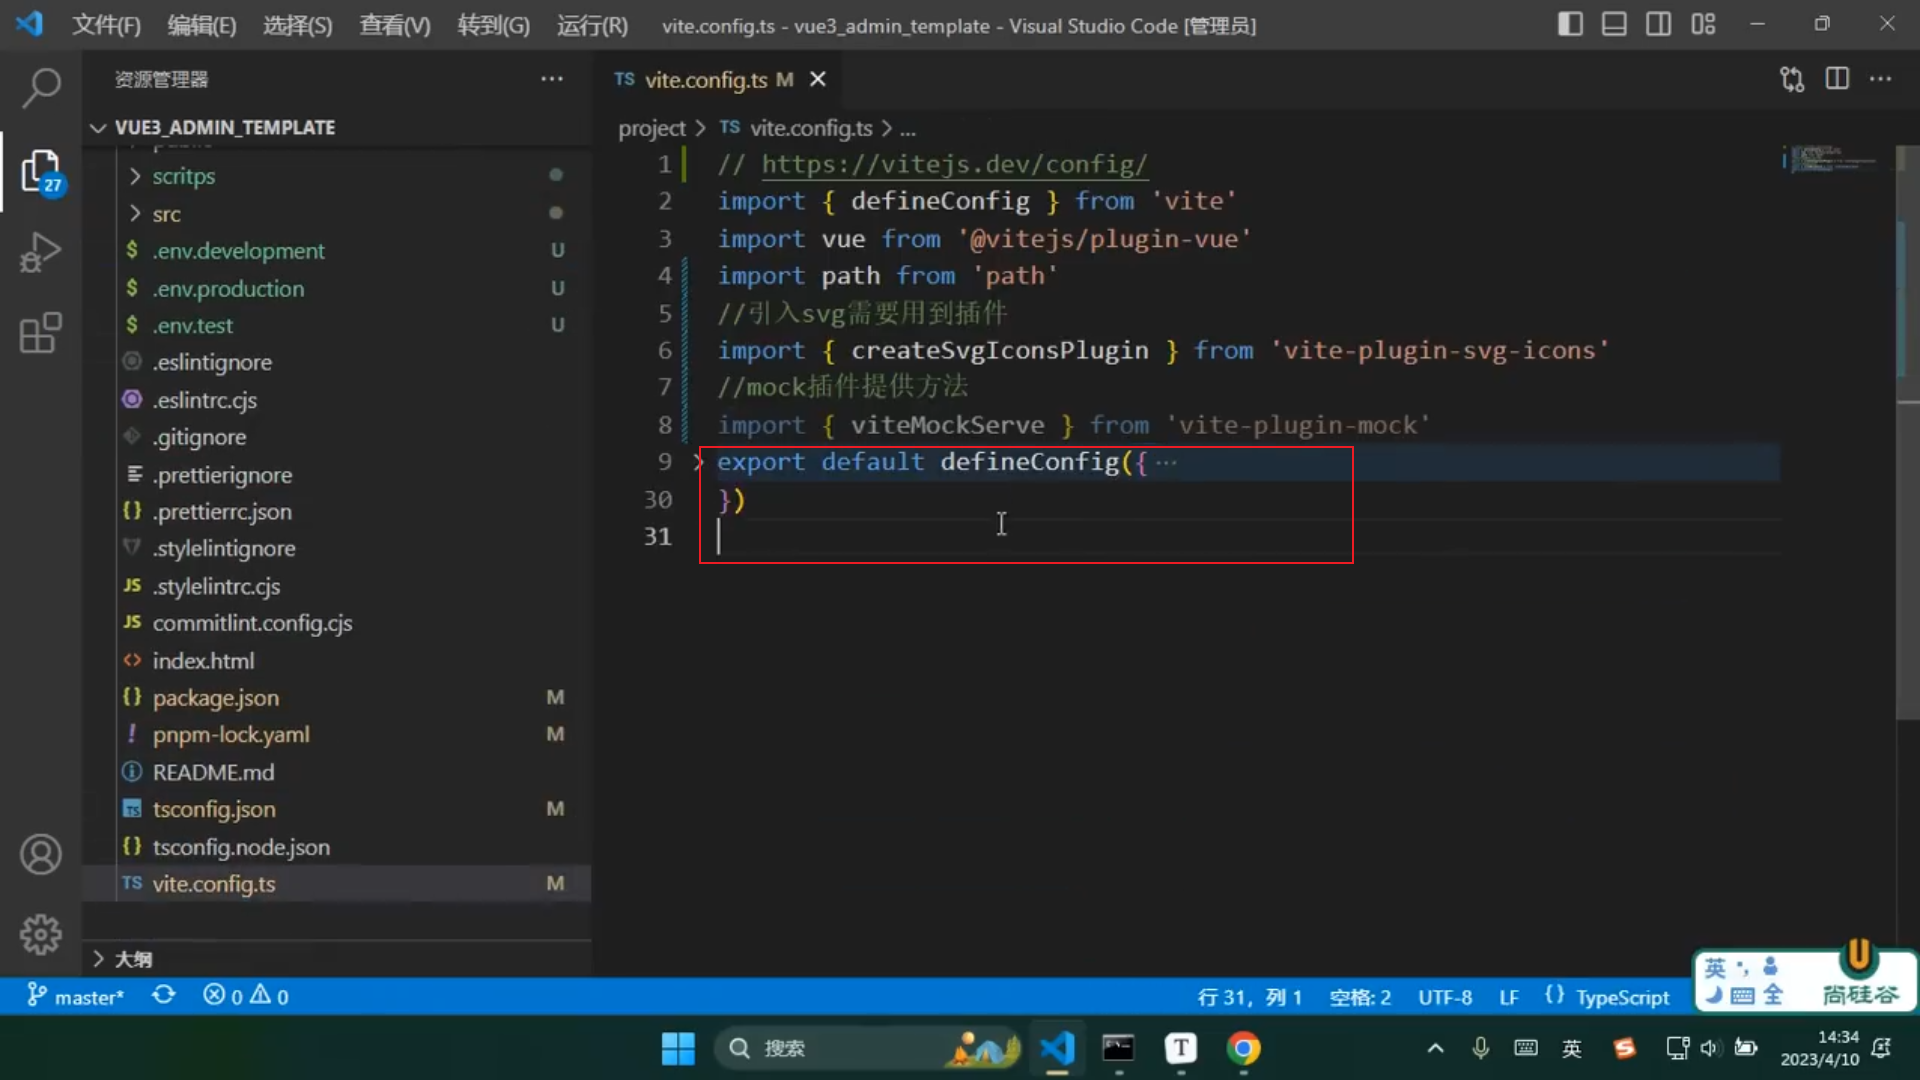
Task: Toggle primary sidebar layout icon
Action: click(x=1570, y=24)
